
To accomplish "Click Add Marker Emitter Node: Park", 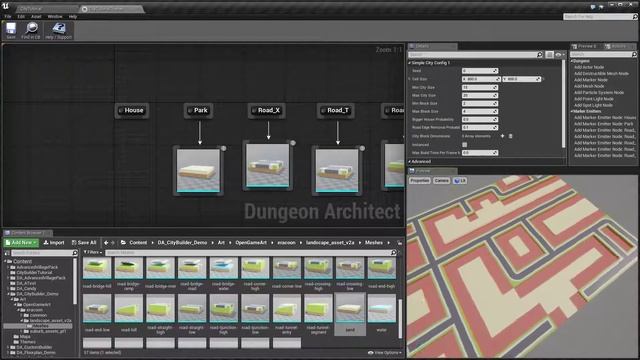I will click(x=603, y=124).
